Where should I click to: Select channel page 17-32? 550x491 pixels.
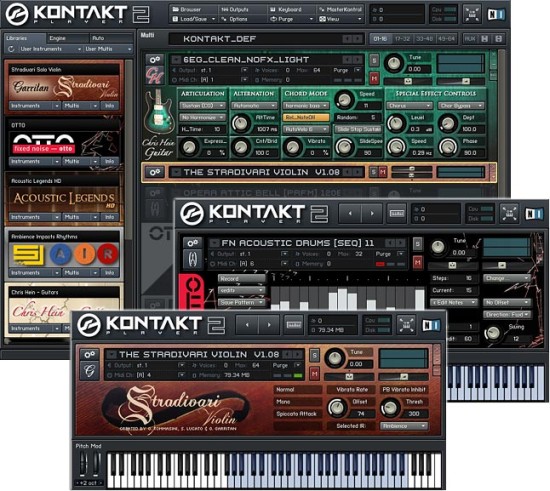[402, 39]
